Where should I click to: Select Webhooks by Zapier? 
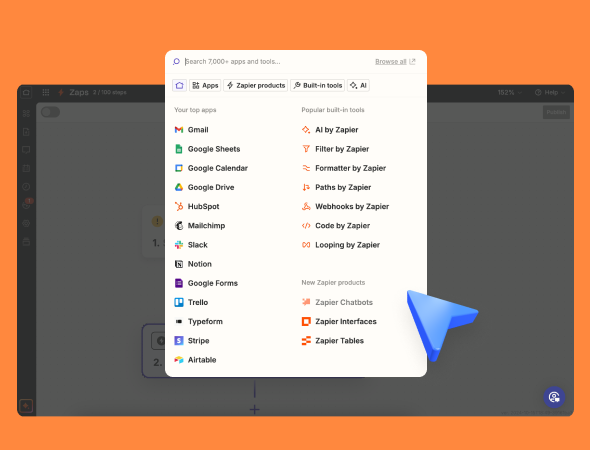coord(345,207)
